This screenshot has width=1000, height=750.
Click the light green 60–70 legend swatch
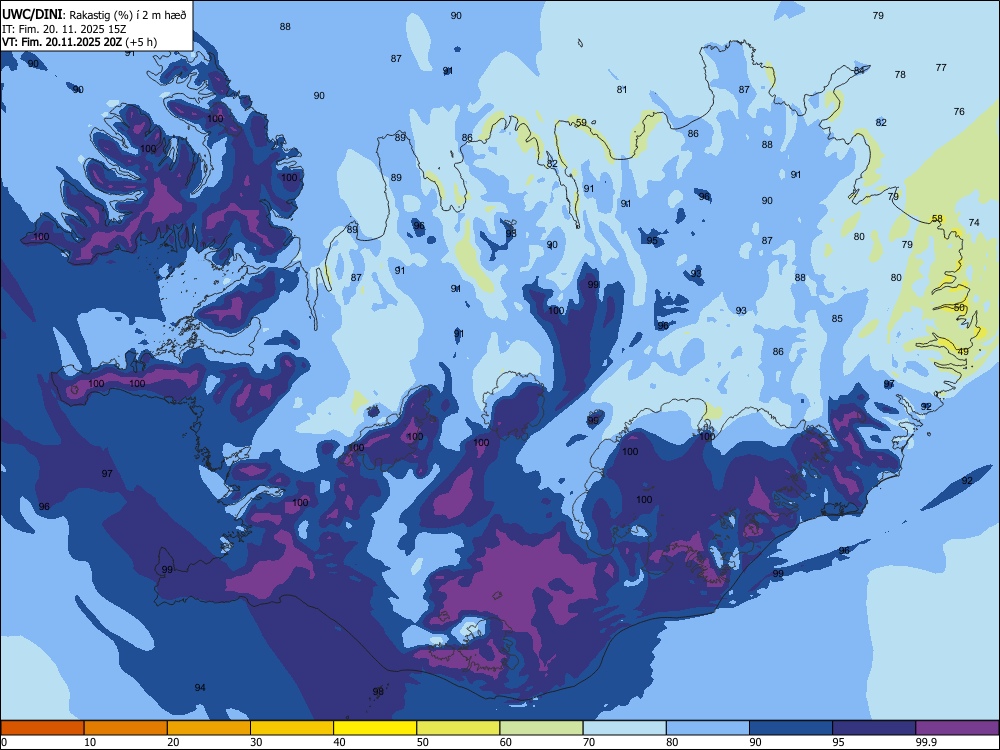pyautogui.click(x=541, y=728)
